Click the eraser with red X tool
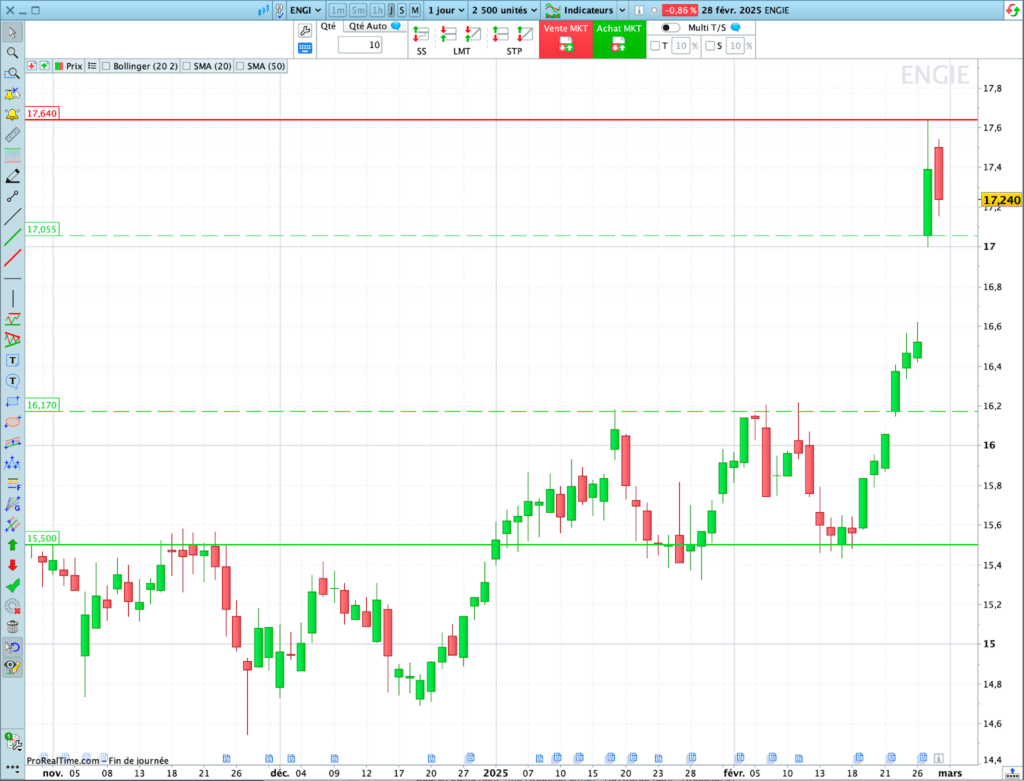Screen dimensions: 1024x781 [x=12, y=607]
